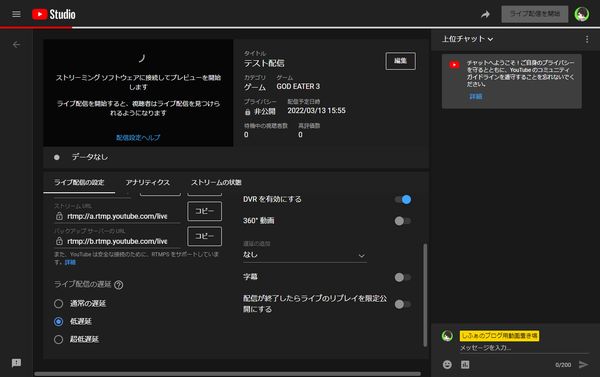This screenshot has width=600, height=377.
Task: Click the YouTube icon in chat welcome
Action: coord(454,65)
